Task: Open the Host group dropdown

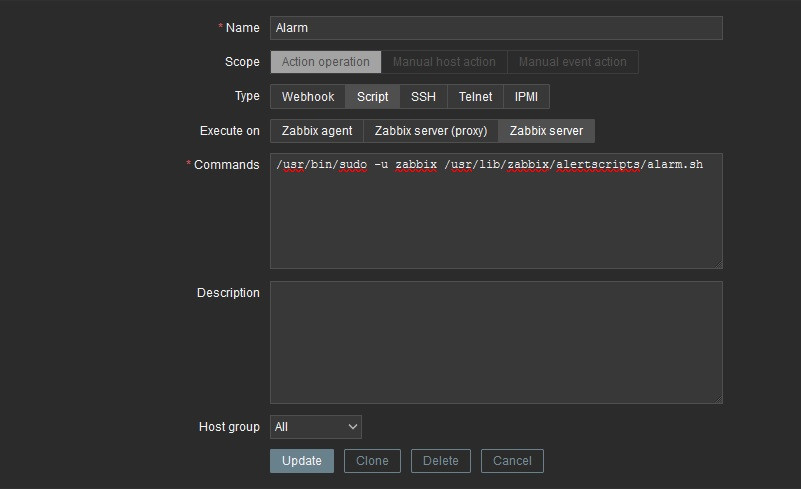Action: point(316,427)
